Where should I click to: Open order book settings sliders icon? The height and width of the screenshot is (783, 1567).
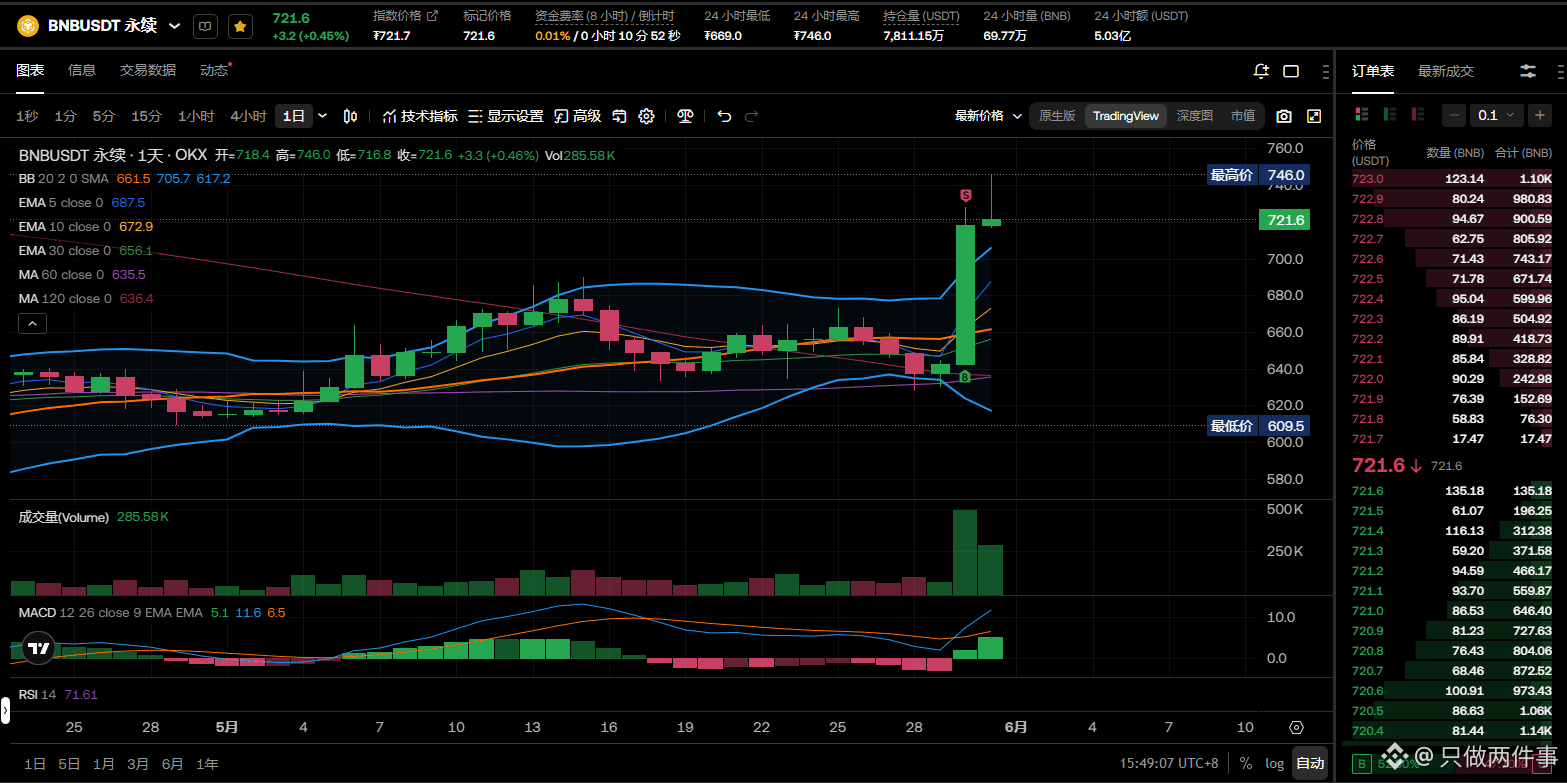click(1528, 71)
